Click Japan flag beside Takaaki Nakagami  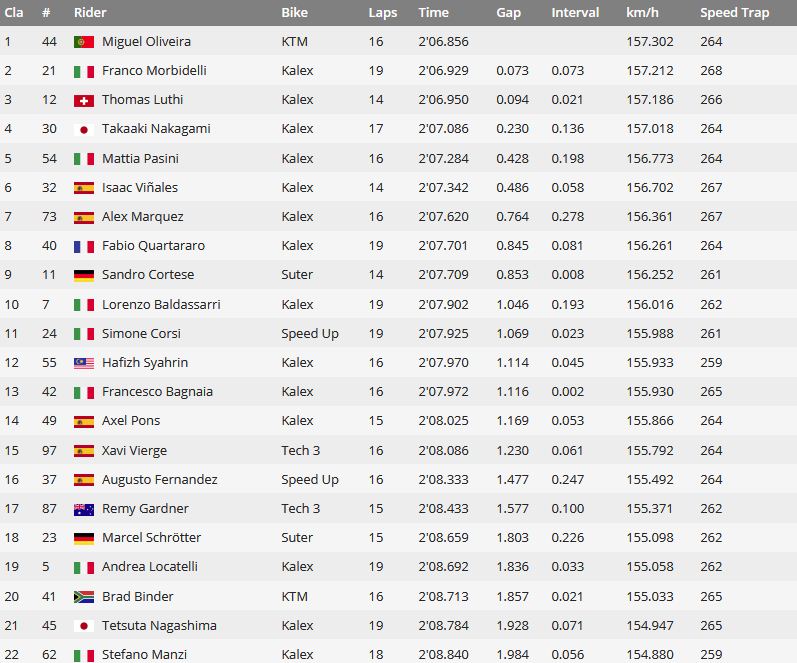(84, 129)
